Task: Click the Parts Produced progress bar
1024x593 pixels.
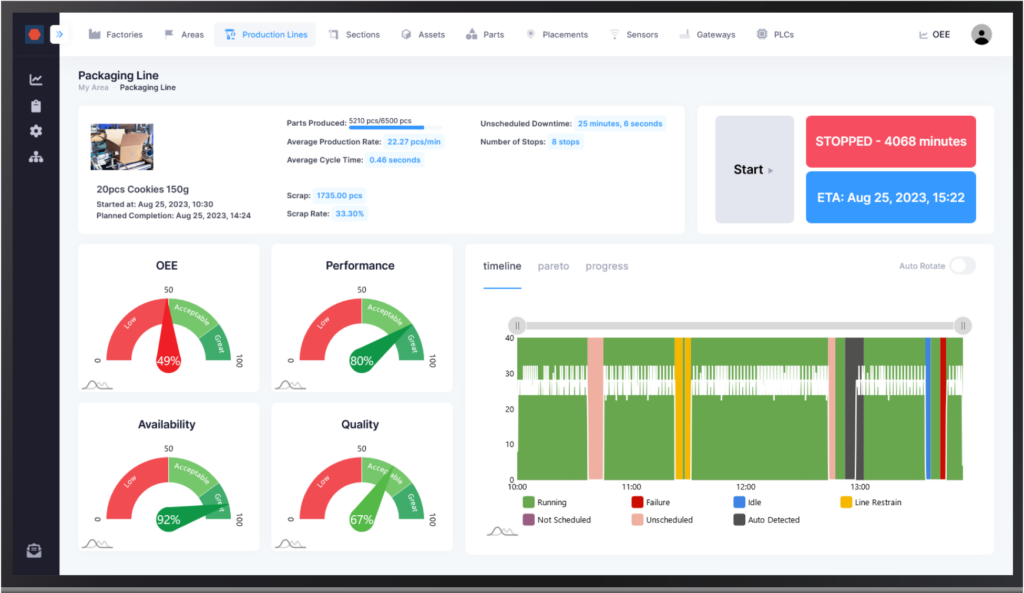Action: tap(395, 127)
